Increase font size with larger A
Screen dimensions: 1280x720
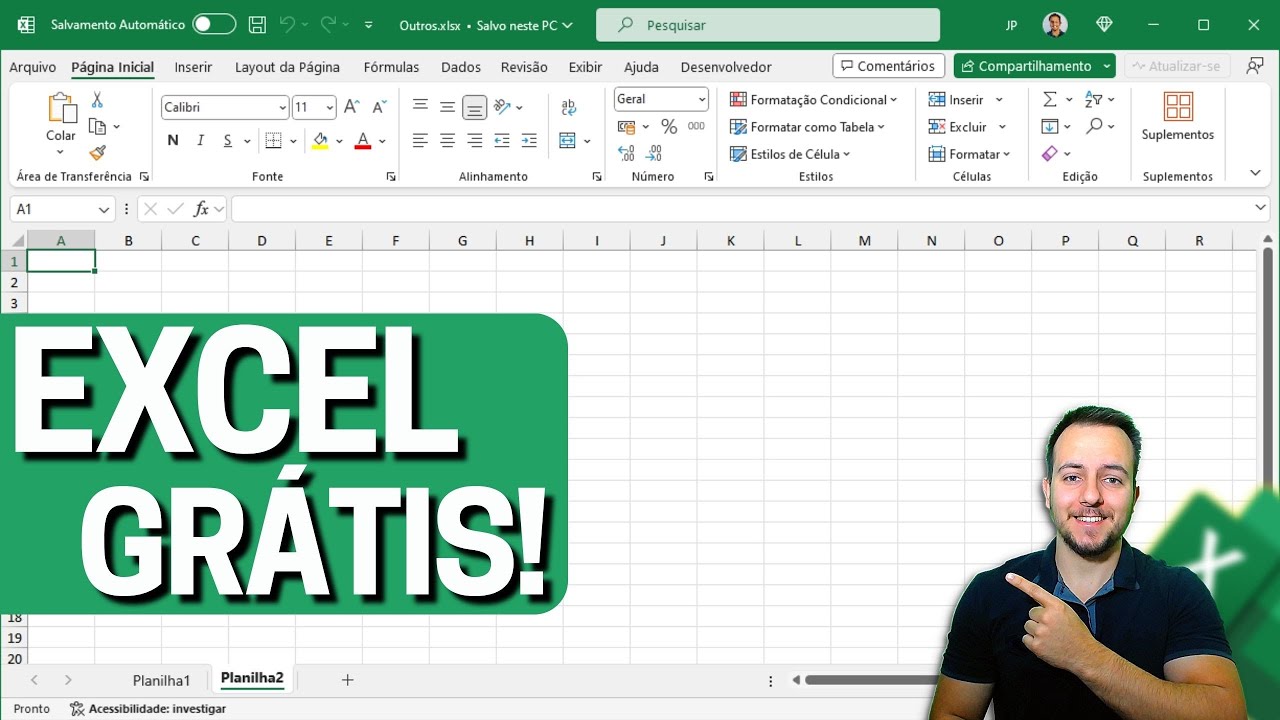click(x=351, y=107)
